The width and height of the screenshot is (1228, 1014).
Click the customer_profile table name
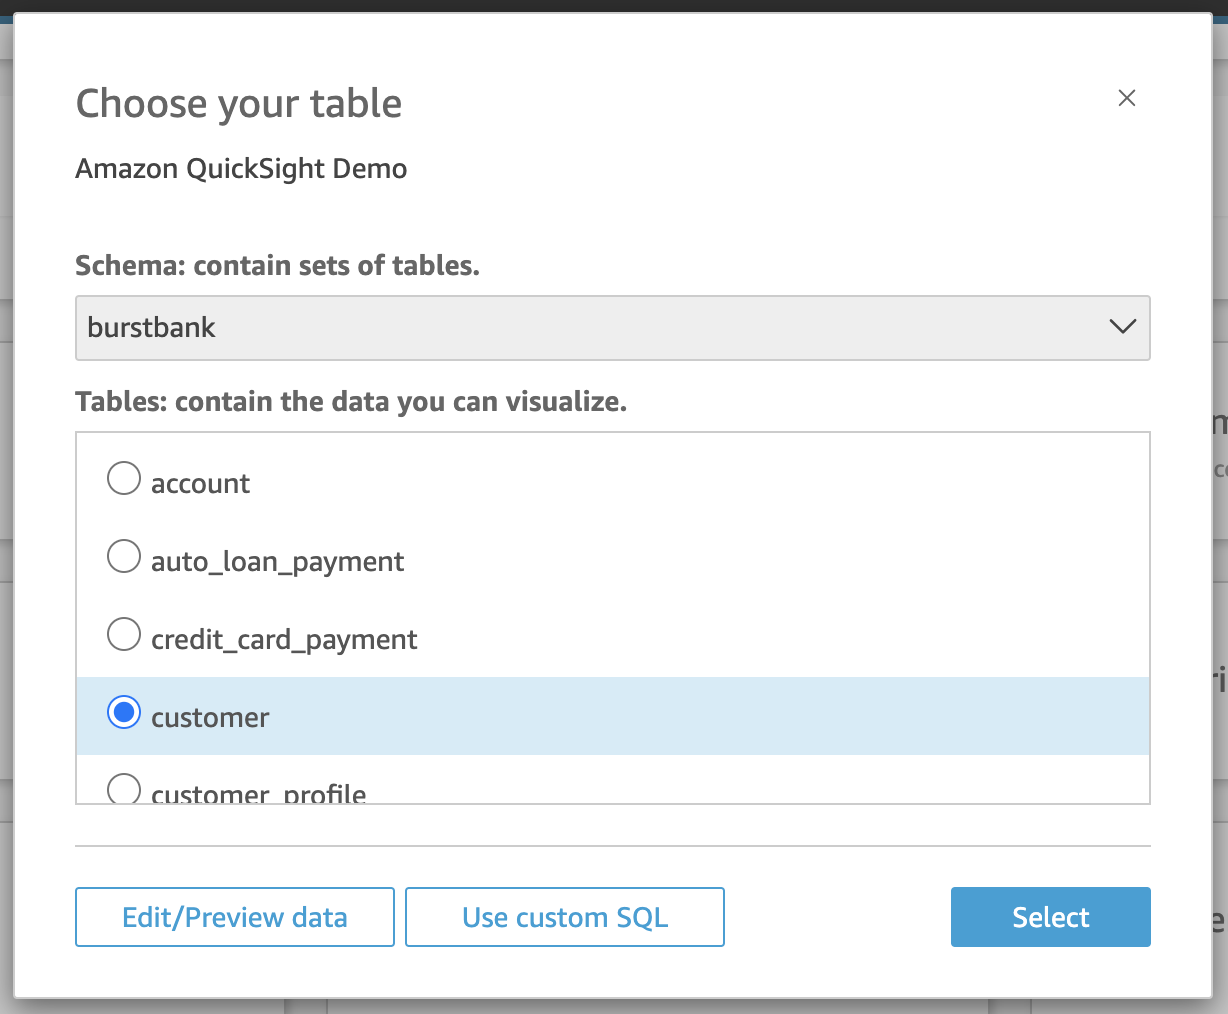[258, 794]
